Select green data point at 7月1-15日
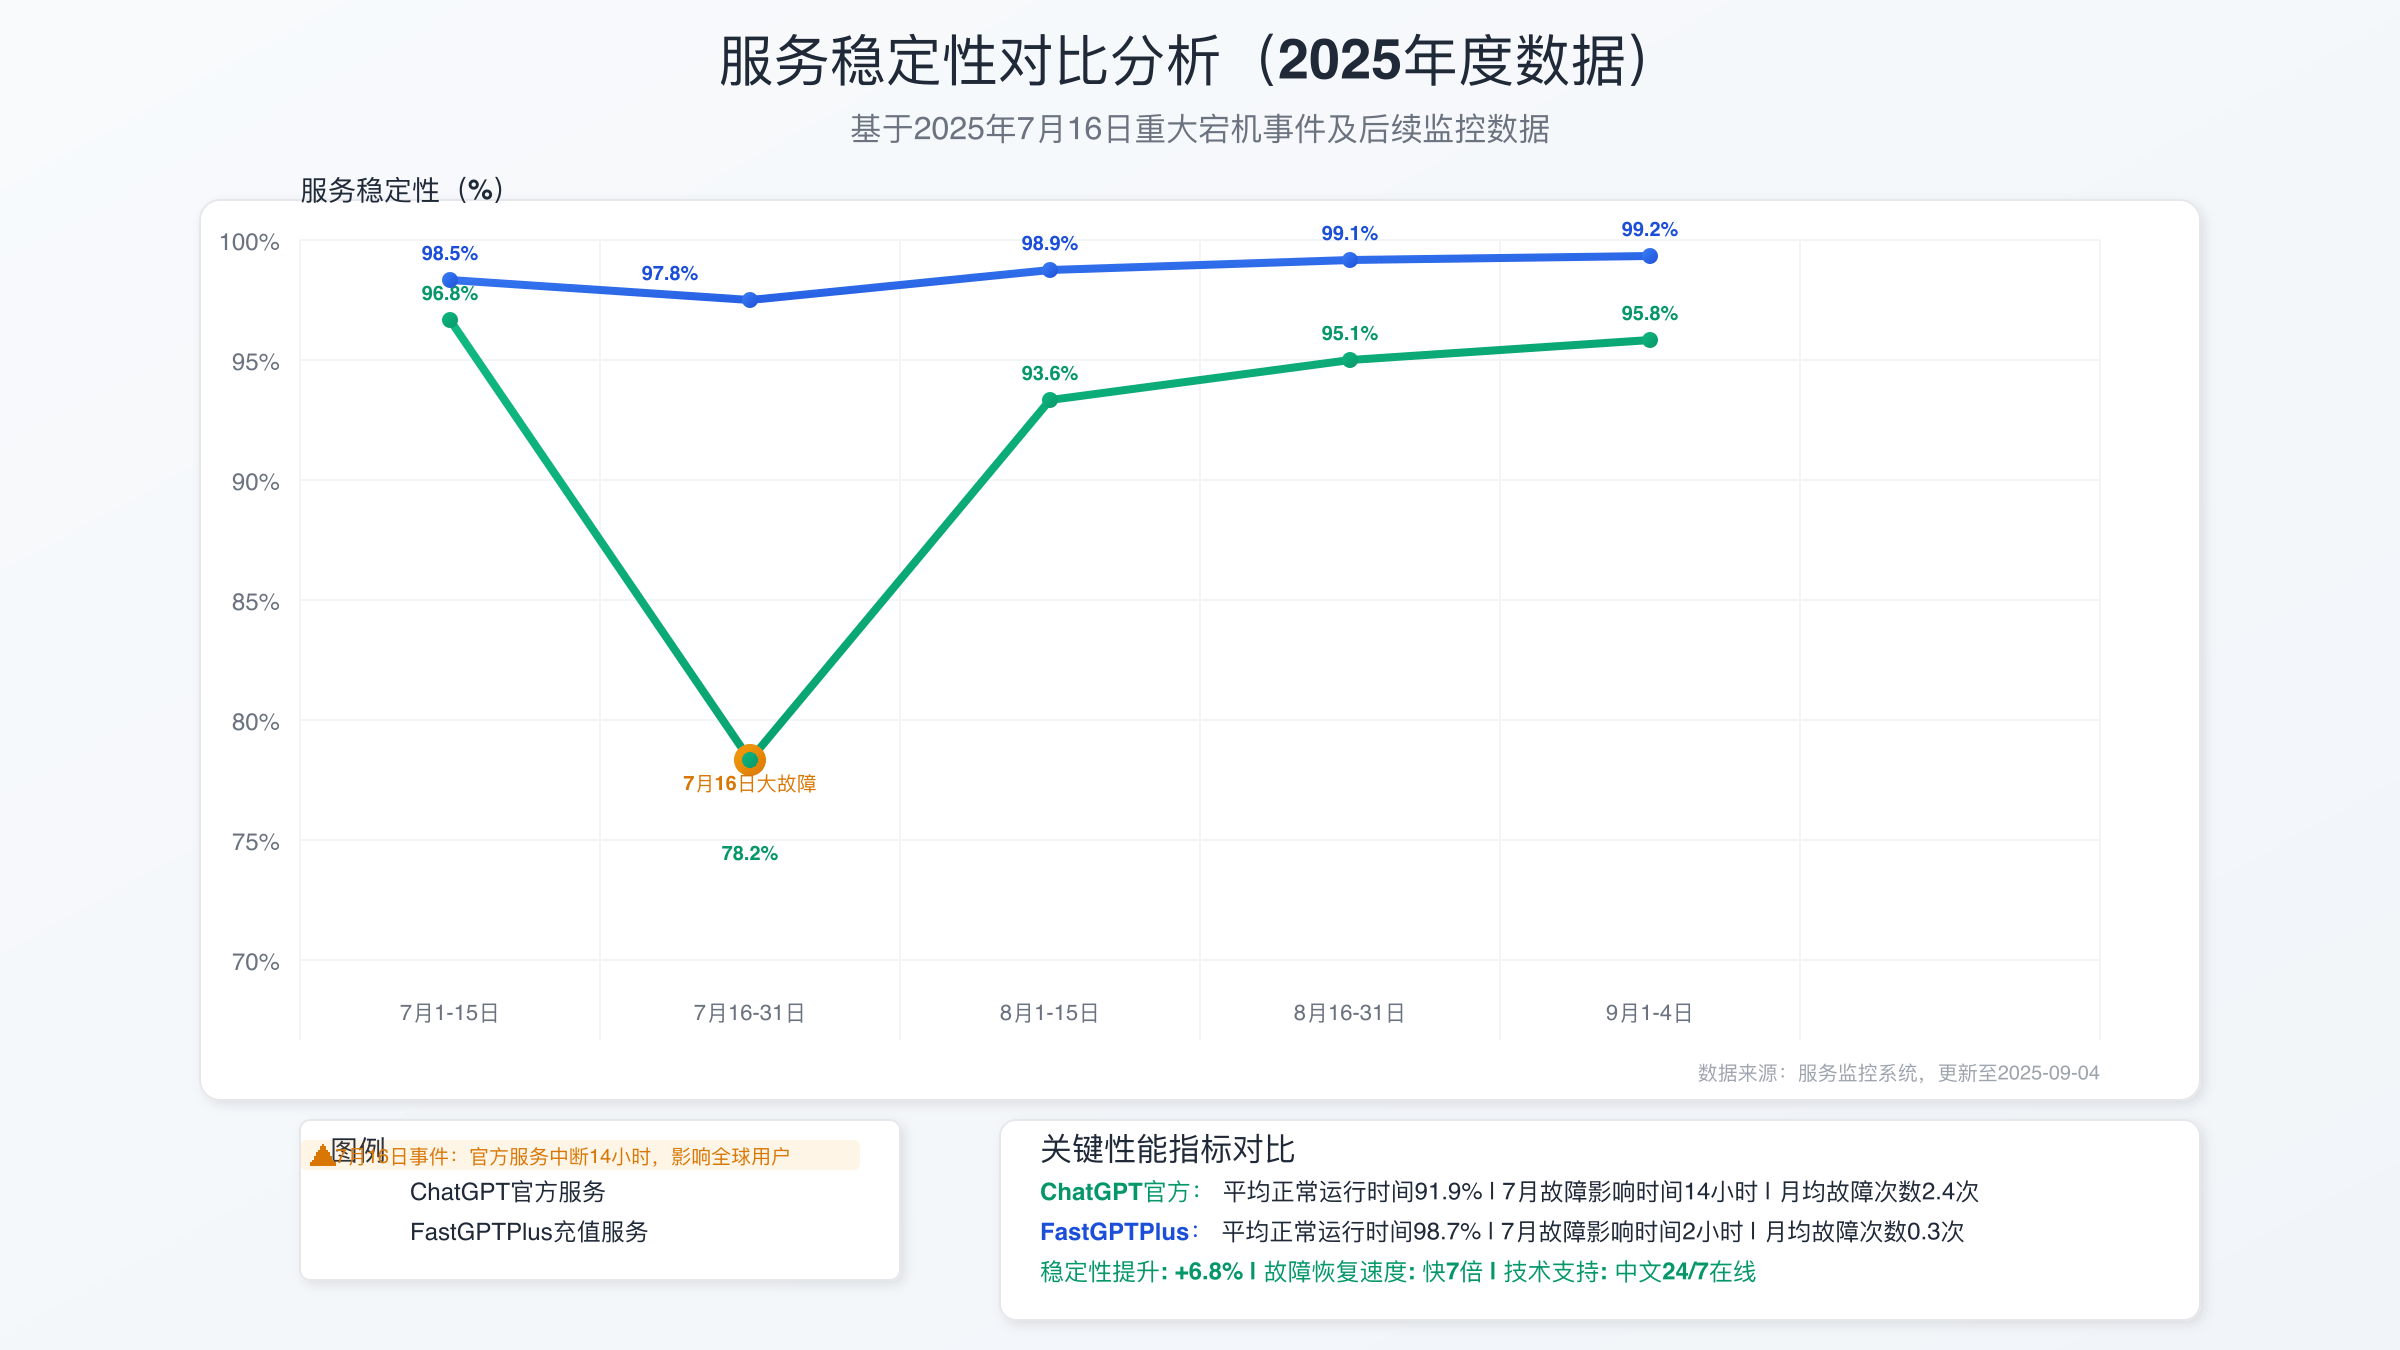The height and width of the screenshot is (1350, 2400). [450, 320]
